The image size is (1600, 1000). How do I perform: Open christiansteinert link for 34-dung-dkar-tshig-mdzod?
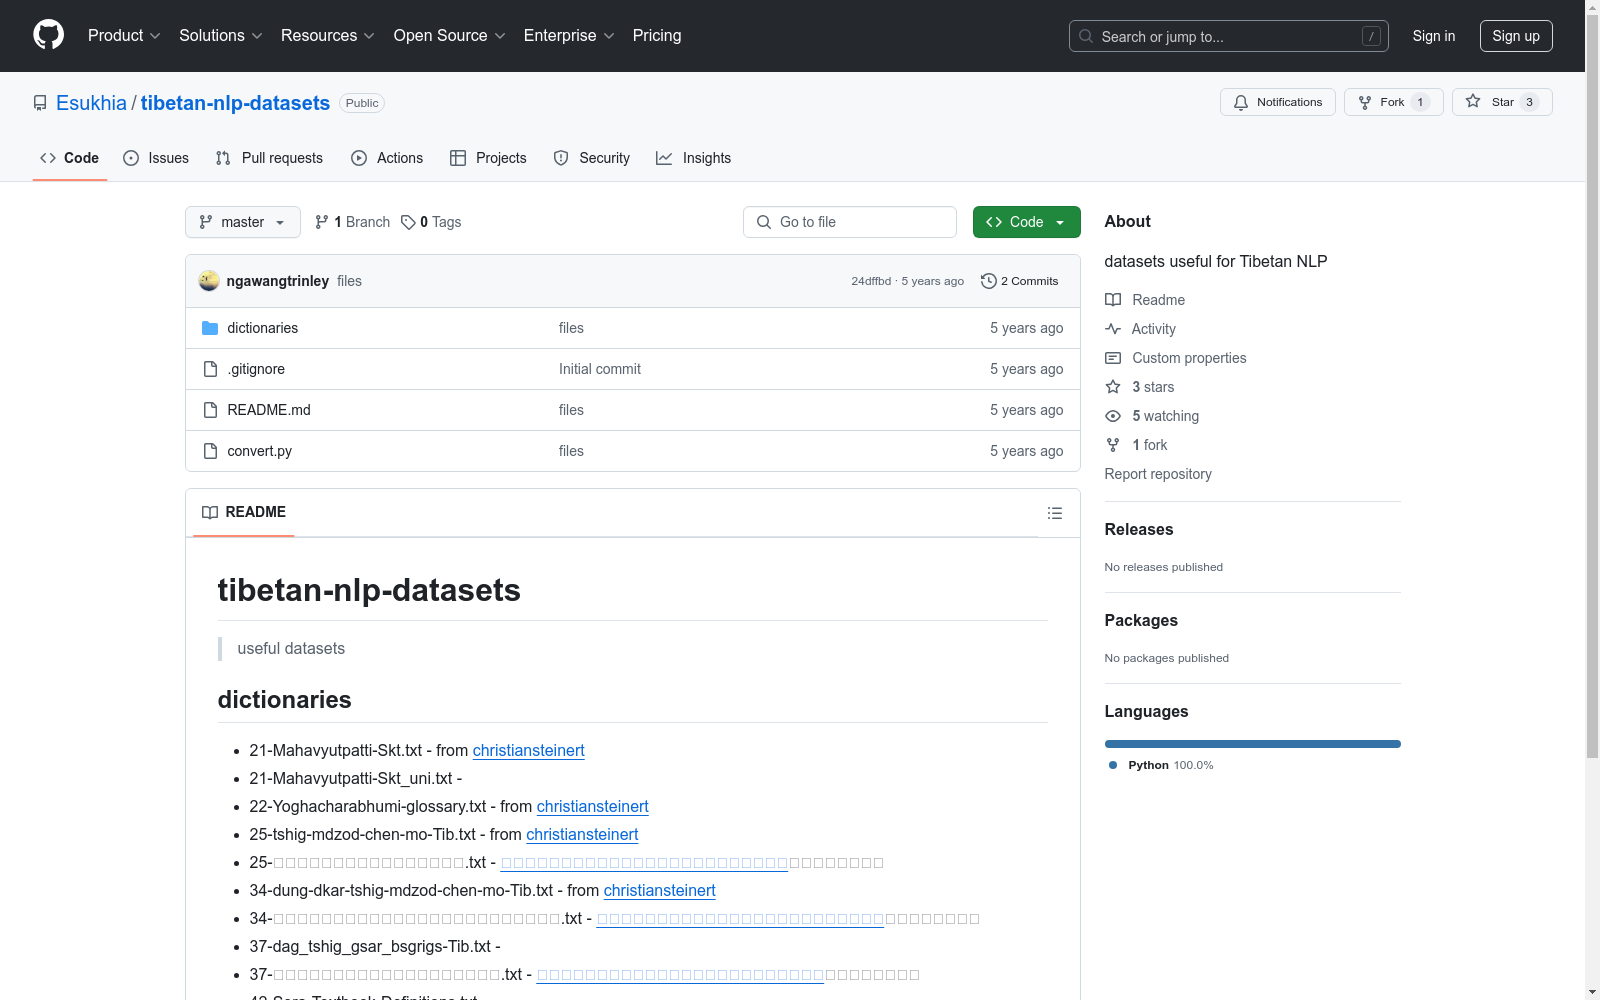(660, 891)
